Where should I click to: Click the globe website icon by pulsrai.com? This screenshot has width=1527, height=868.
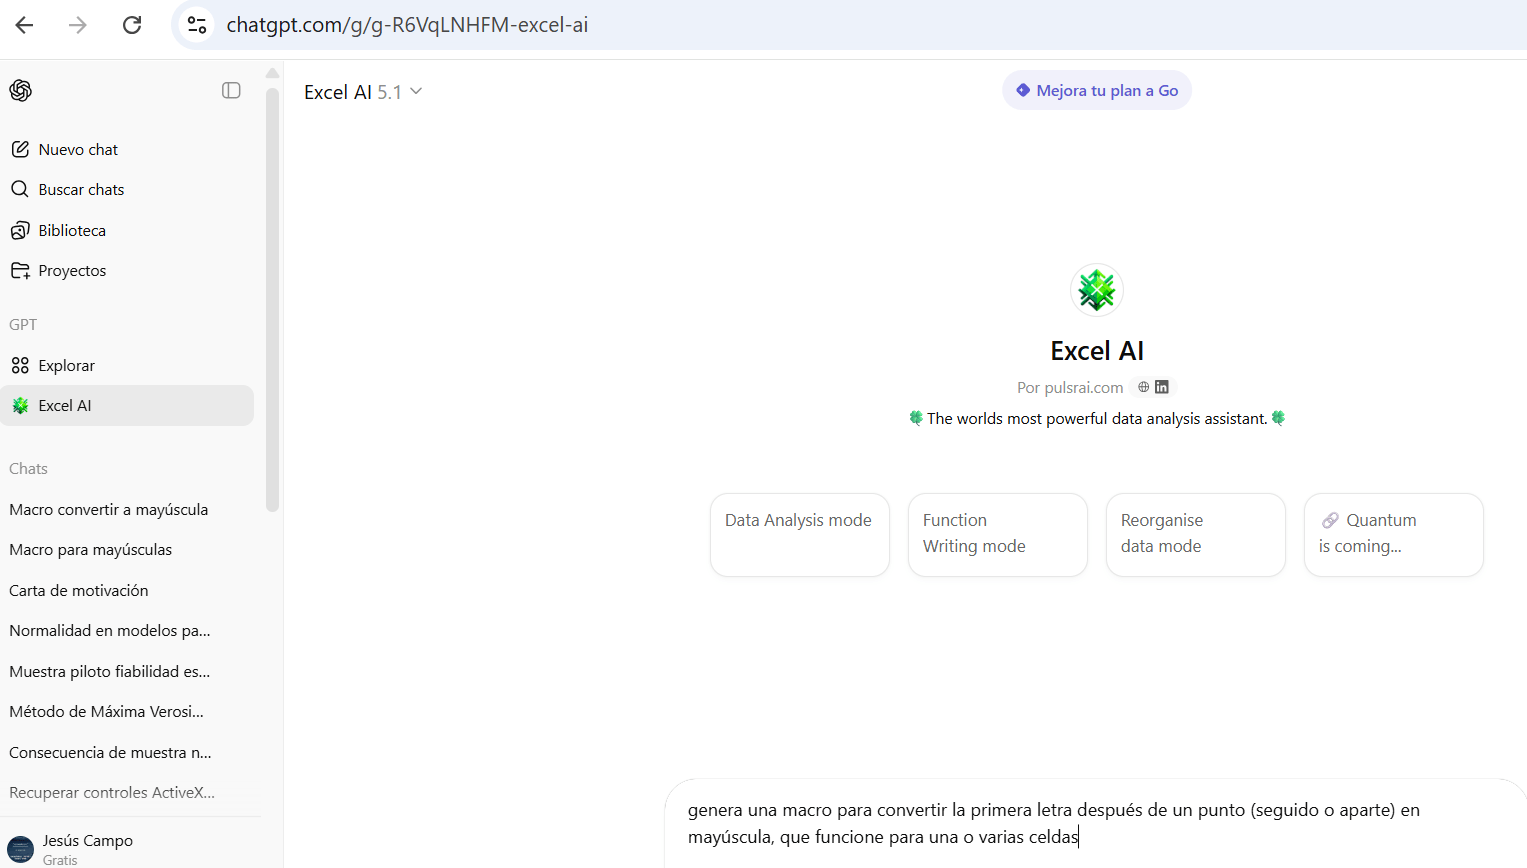(1143, 387)
